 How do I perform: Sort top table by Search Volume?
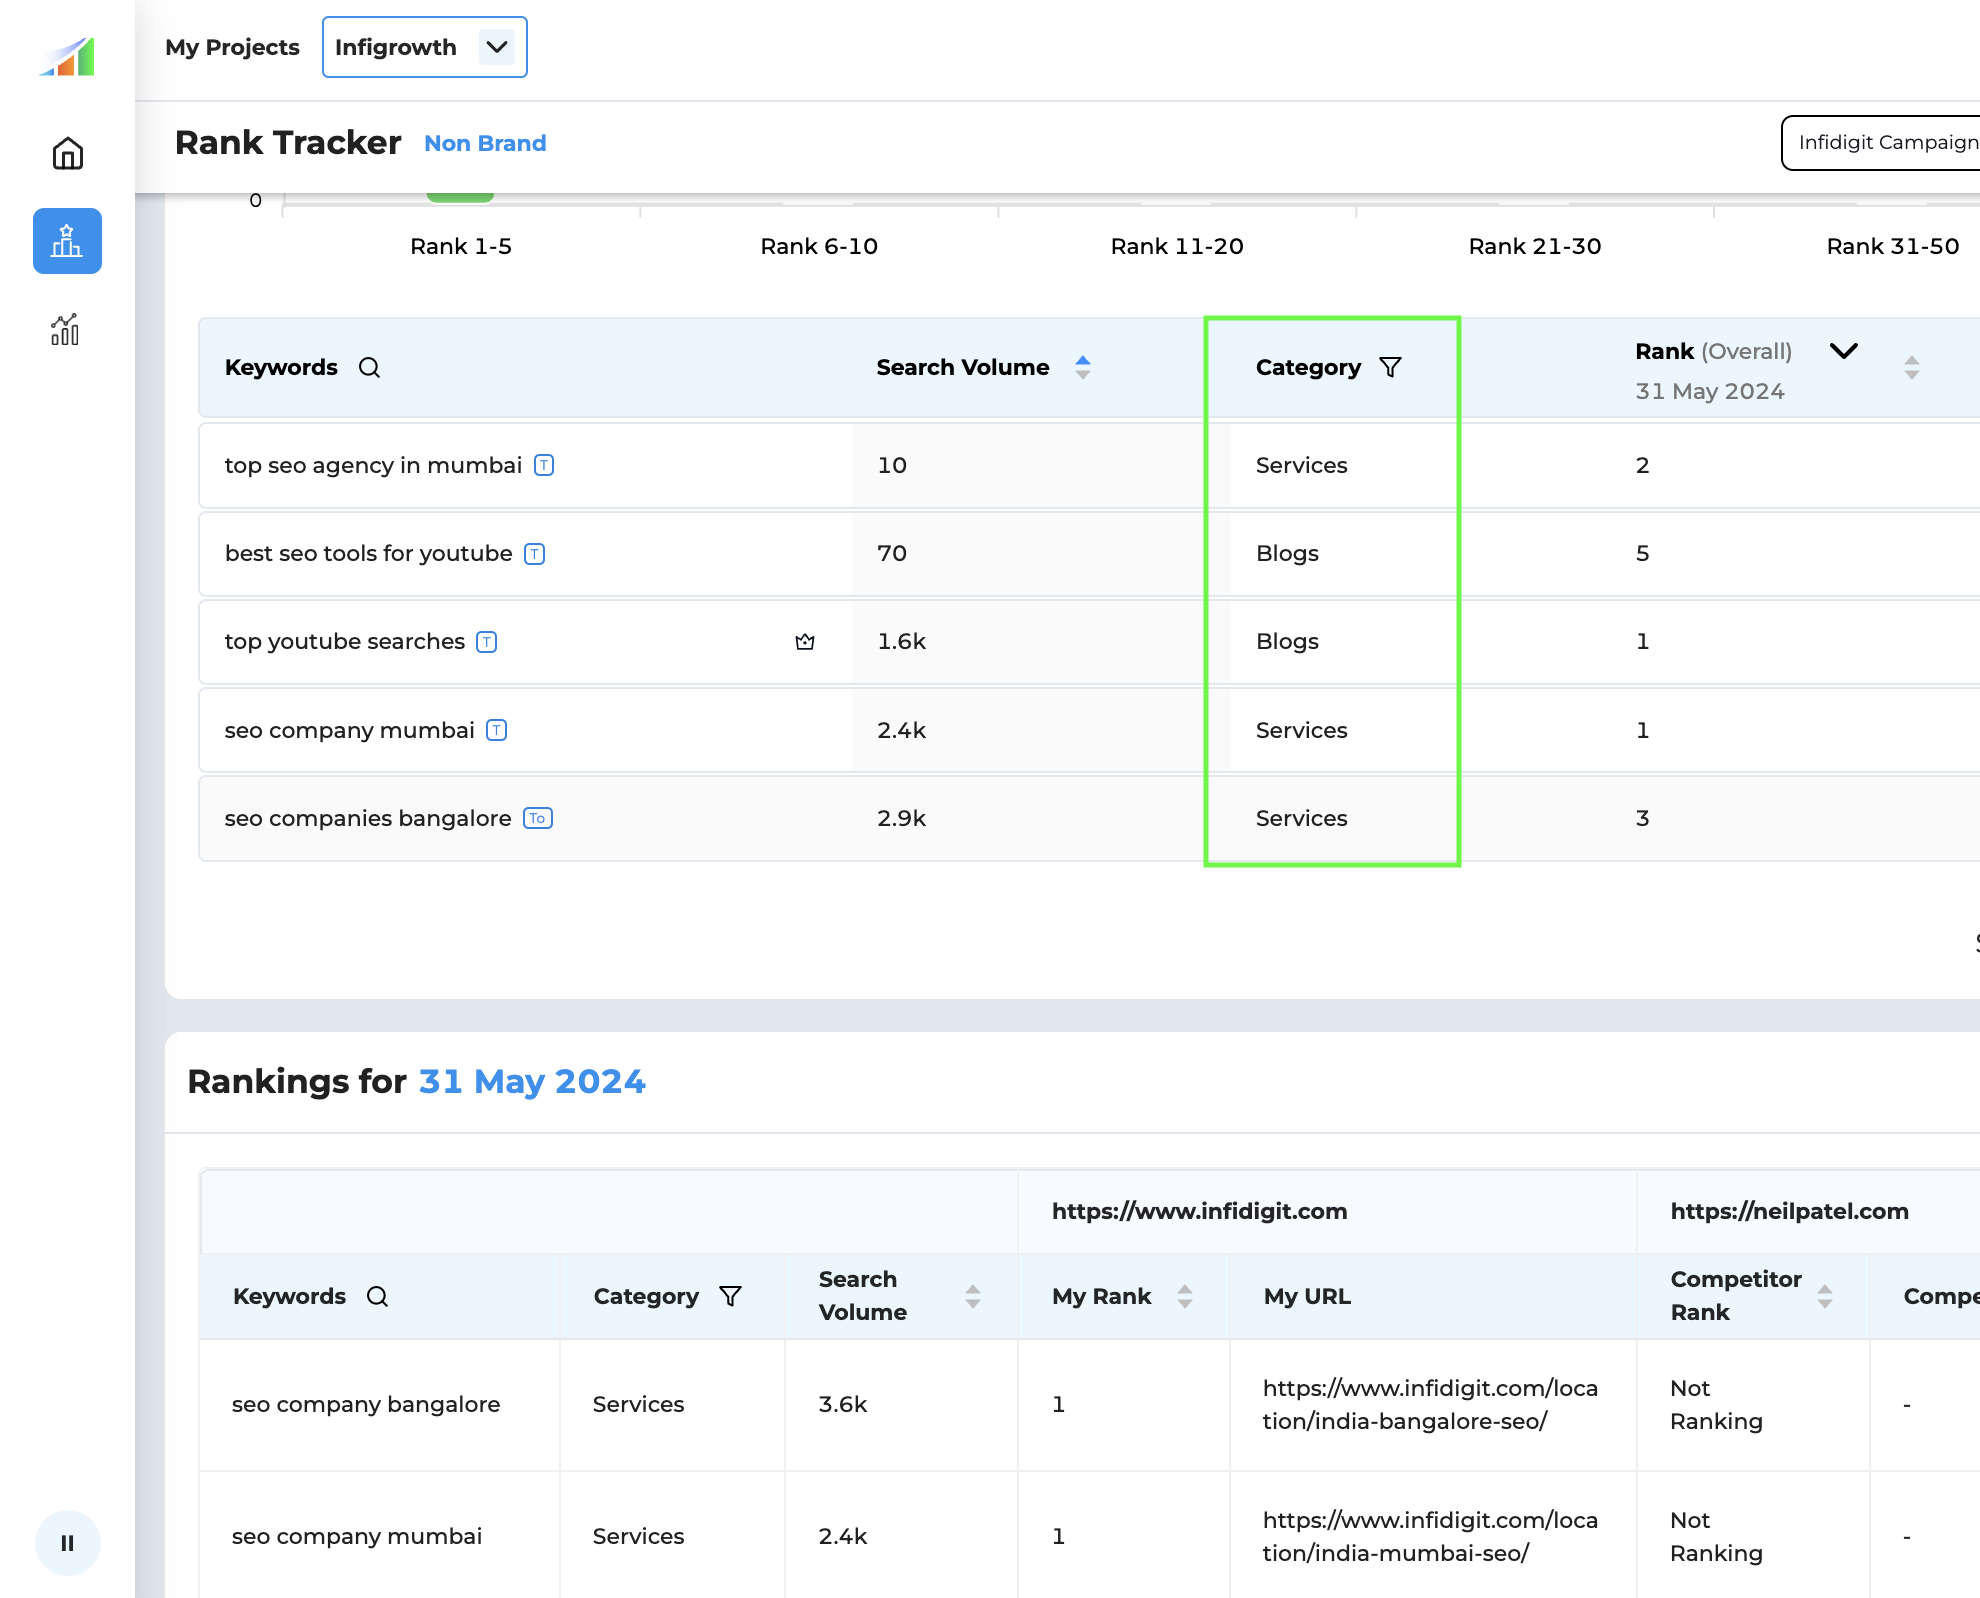coord(1083,367)
